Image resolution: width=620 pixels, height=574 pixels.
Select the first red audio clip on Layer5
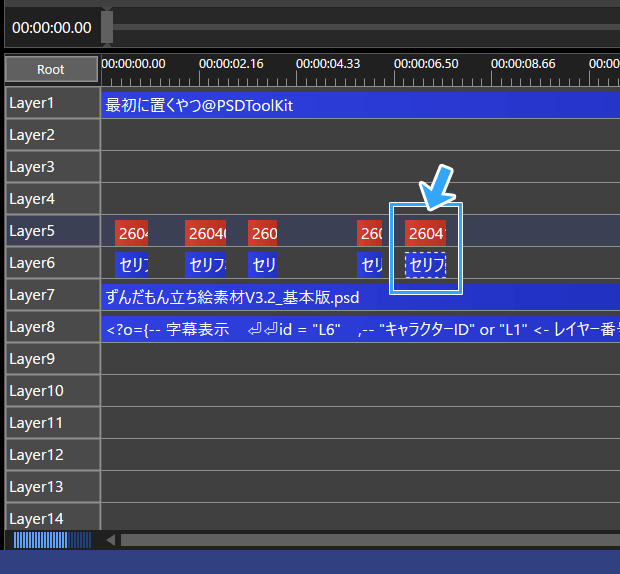pyautogui.click(x=132, y=233)
